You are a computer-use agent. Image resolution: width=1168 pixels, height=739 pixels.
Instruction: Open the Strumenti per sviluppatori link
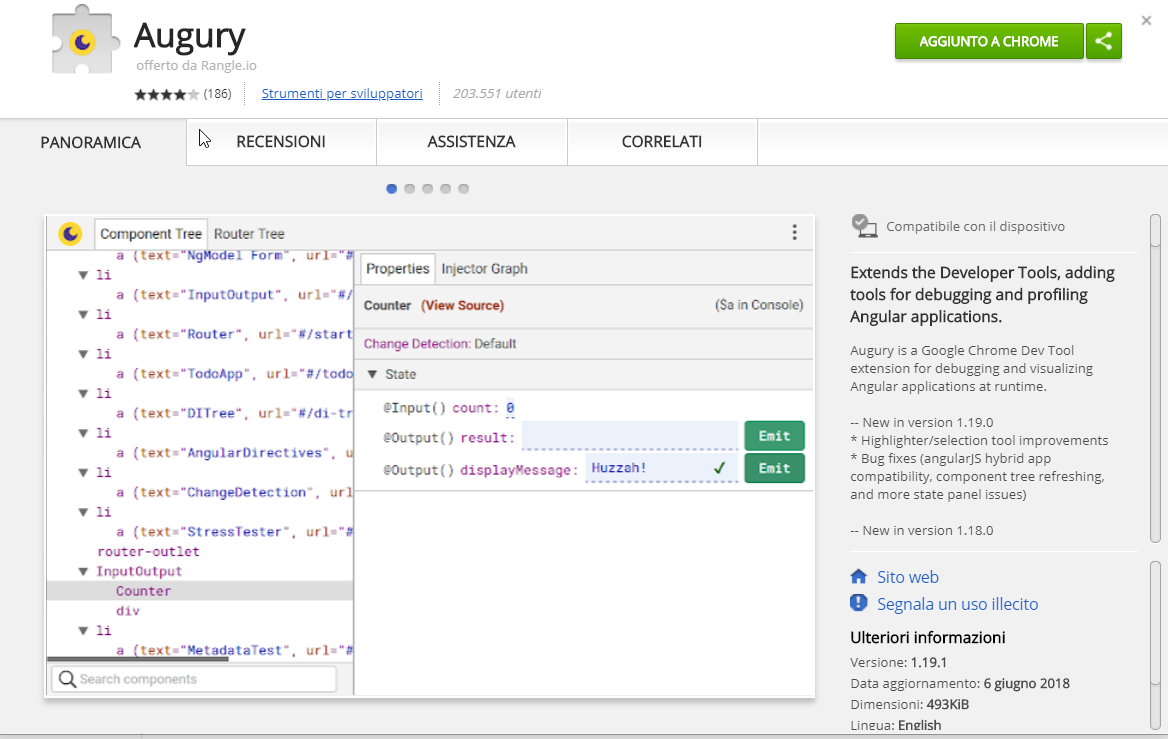pyautogui.click(x=342, y=93)
